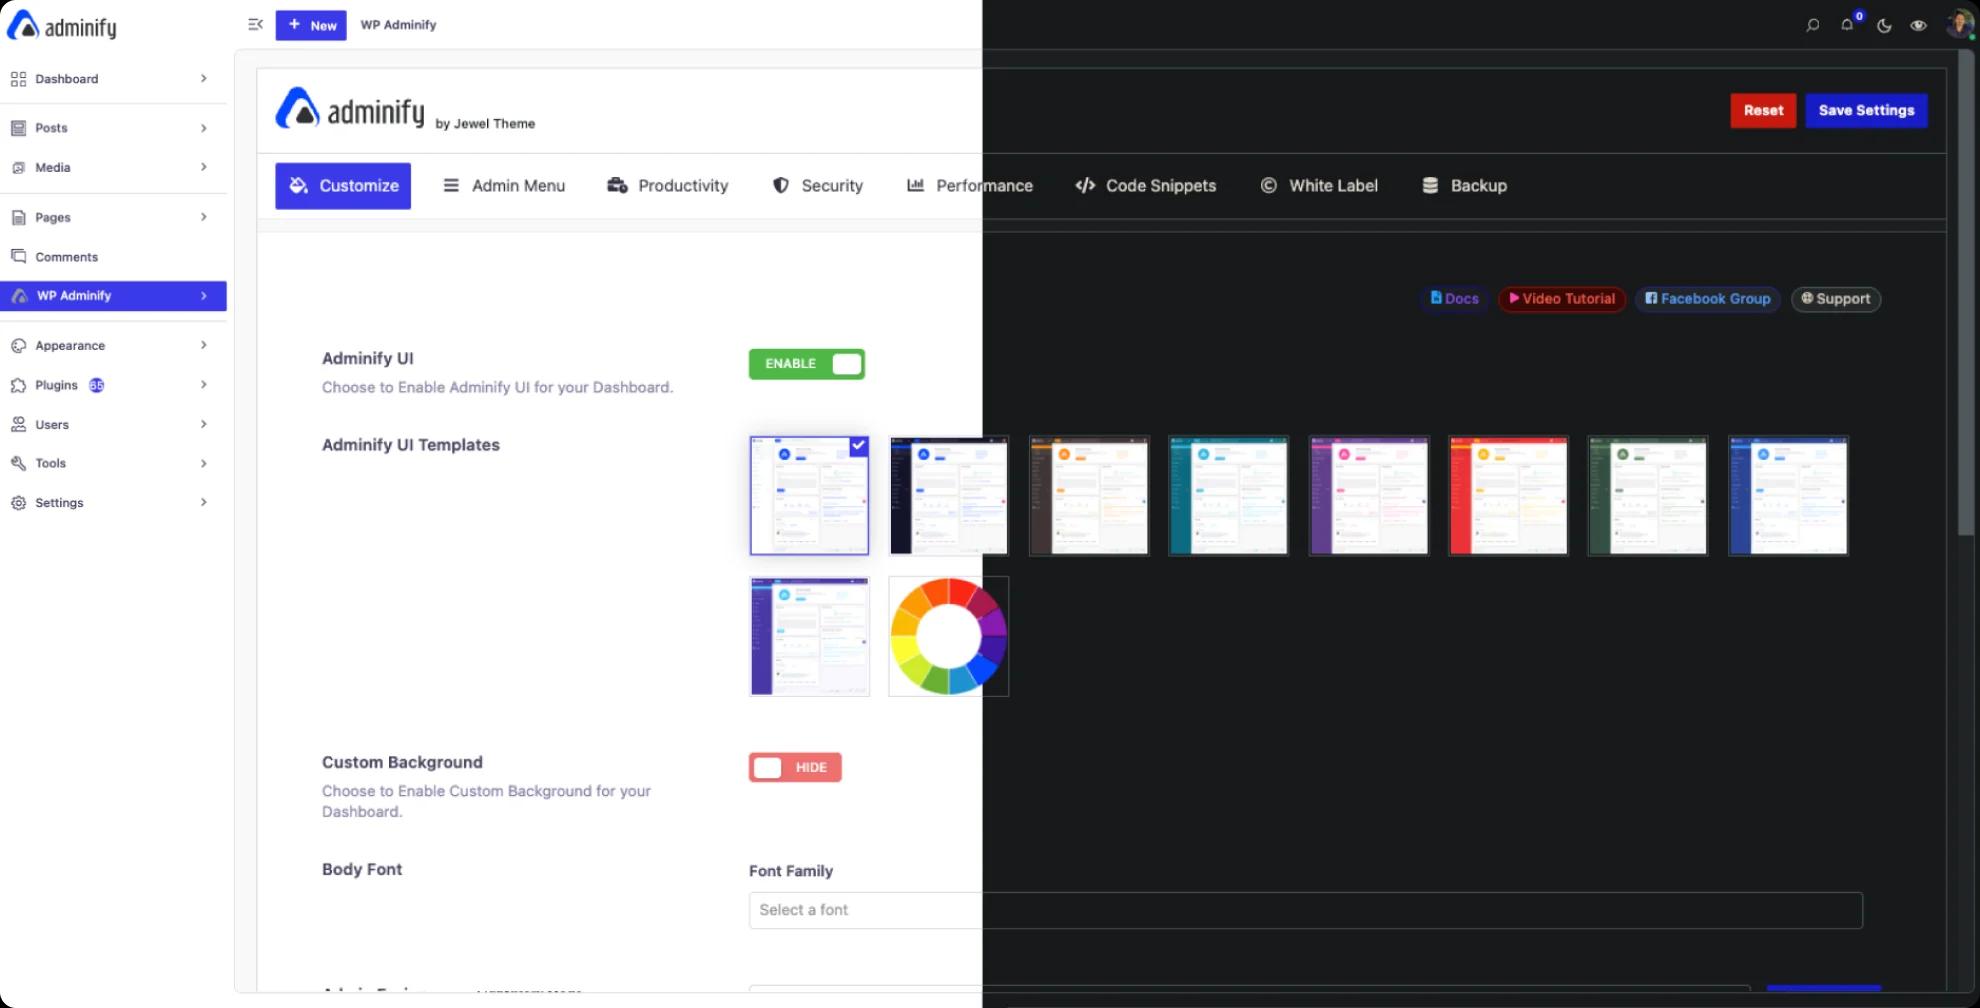Open notifications bell icon
1980x1008 pixels.
pos(1847,25)
